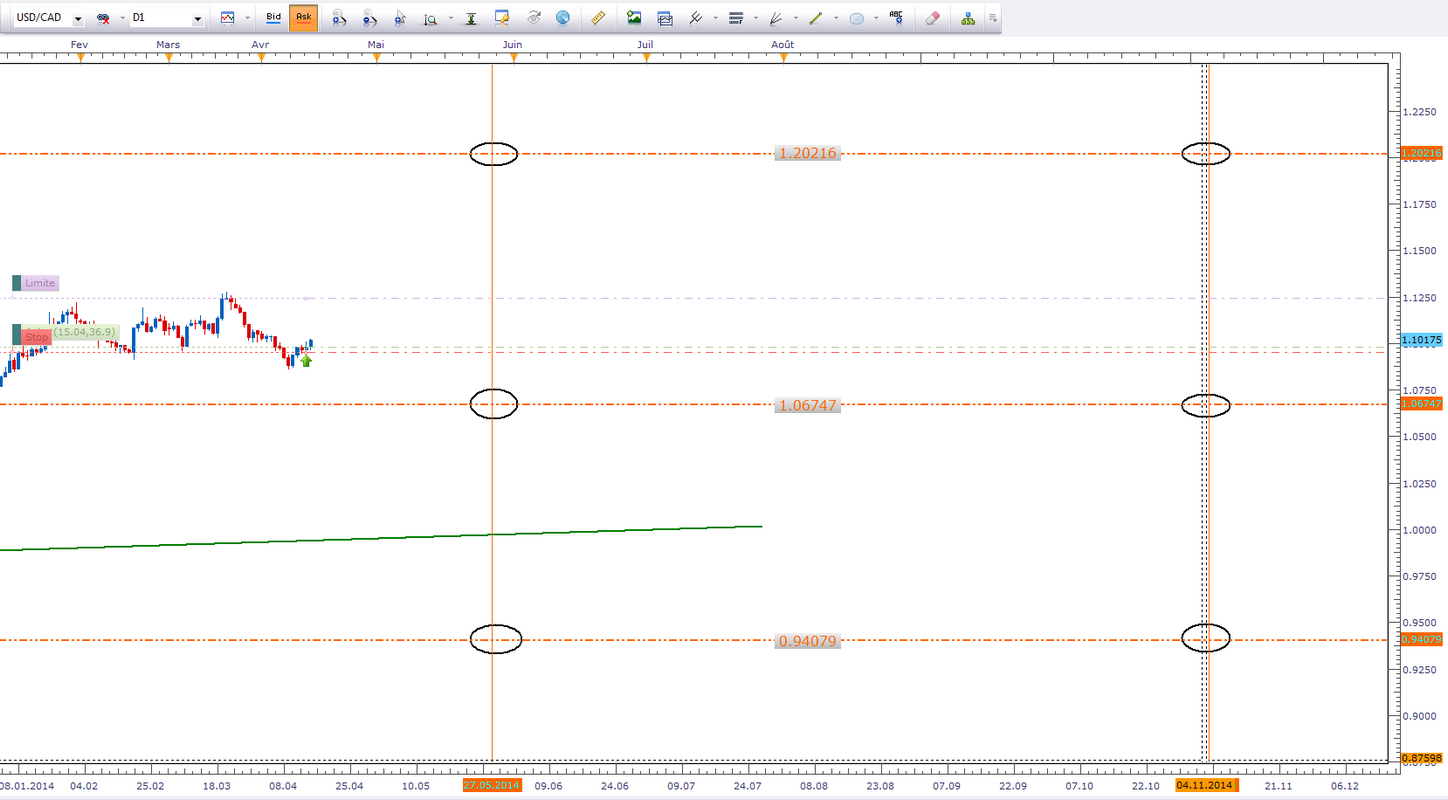Image resolution: width=1448 pixels, height=800 pixels.
Task: Expand the trend line dropdown arrow
Action: [836, 18]
